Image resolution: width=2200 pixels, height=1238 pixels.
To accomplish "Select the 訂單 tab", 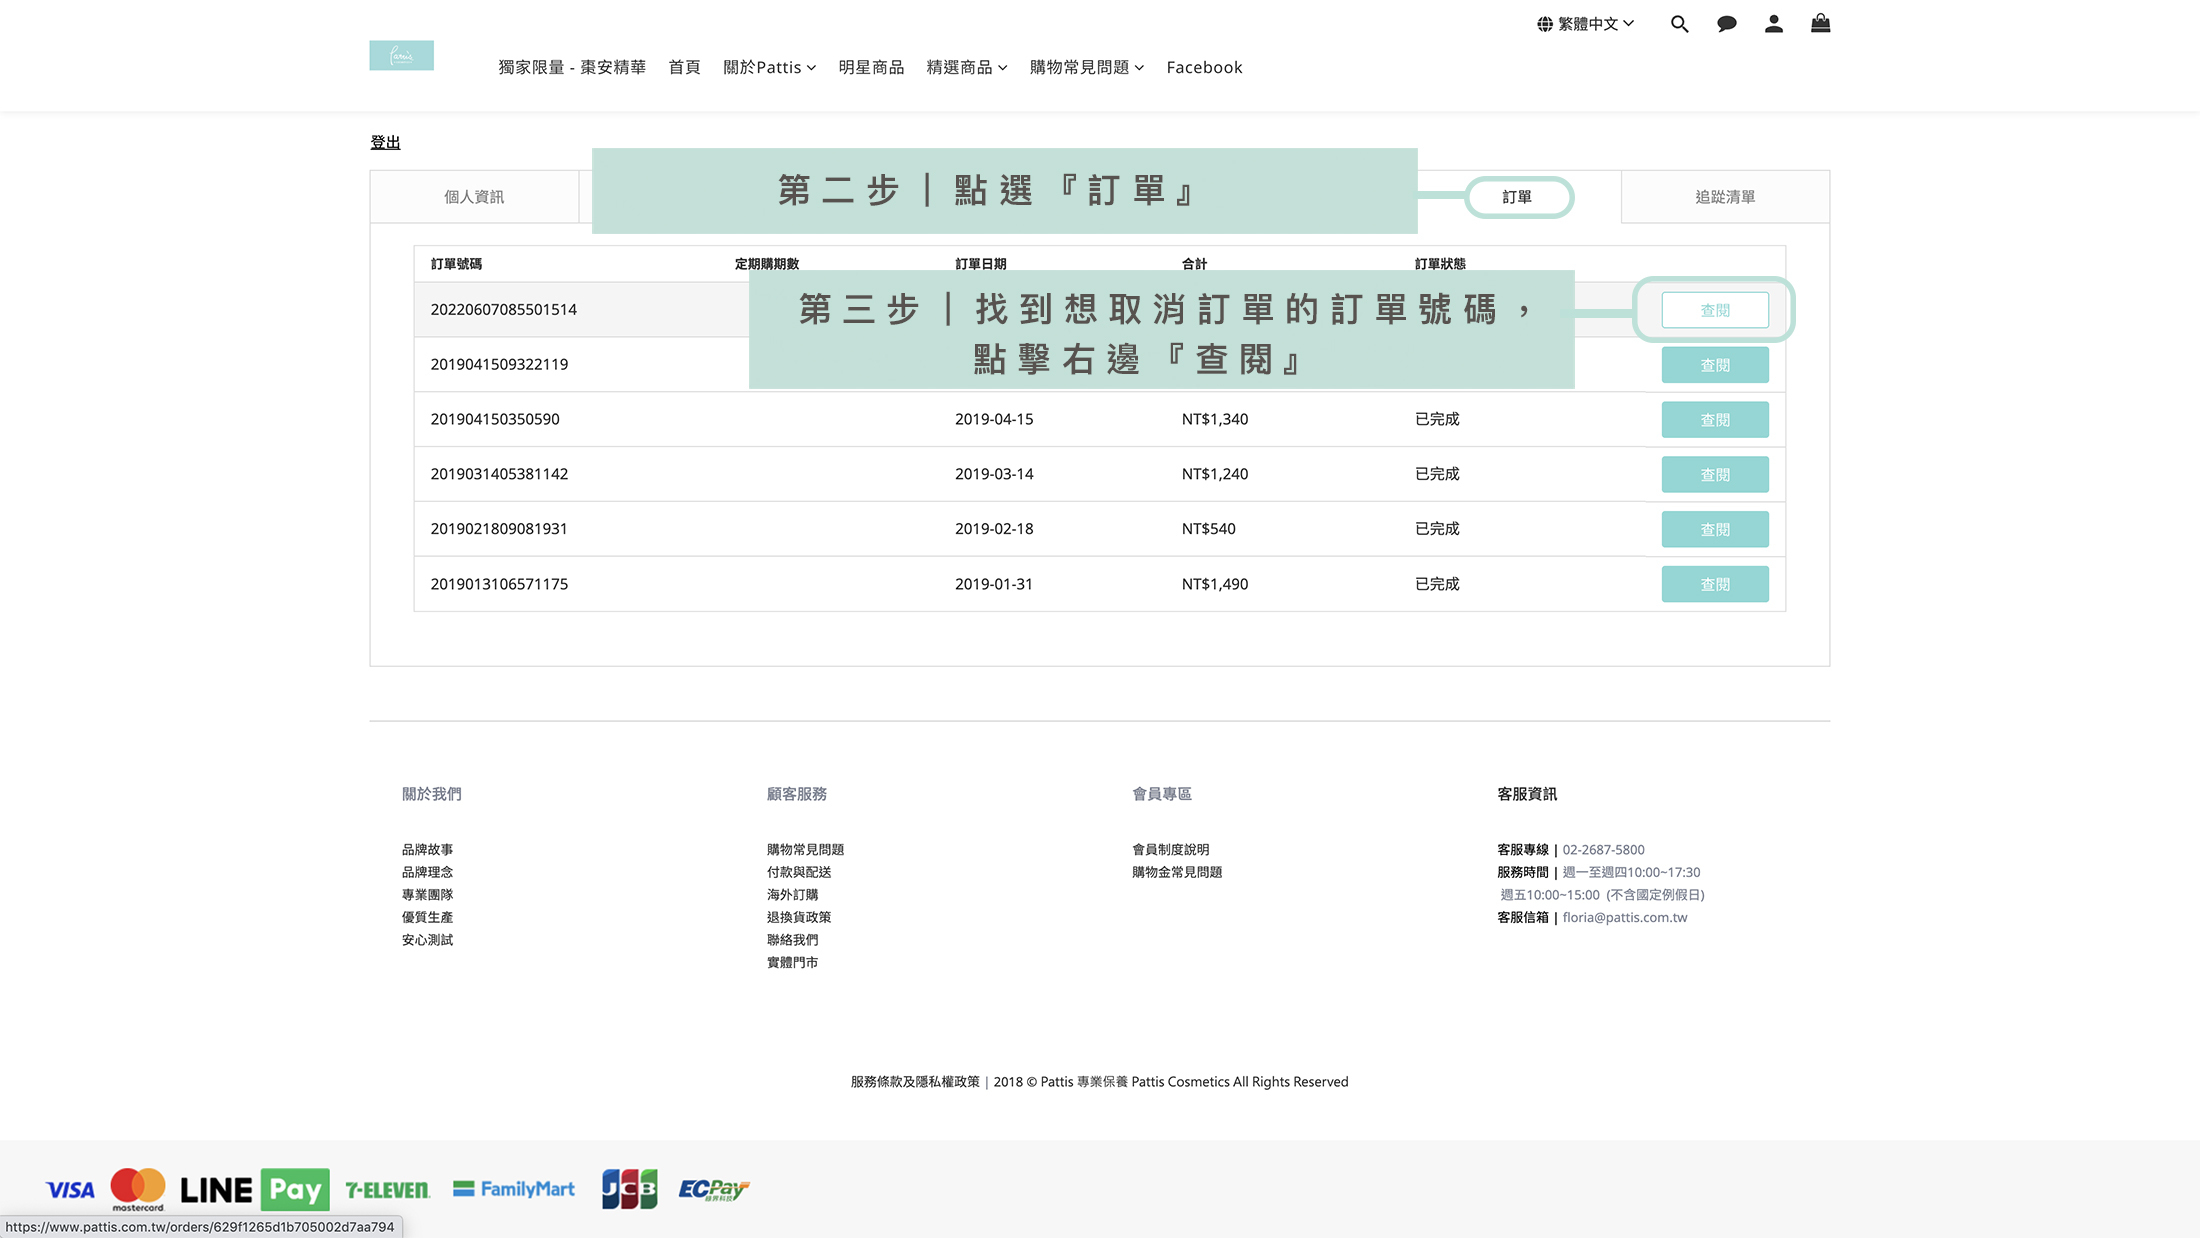I will (1517, 197).
